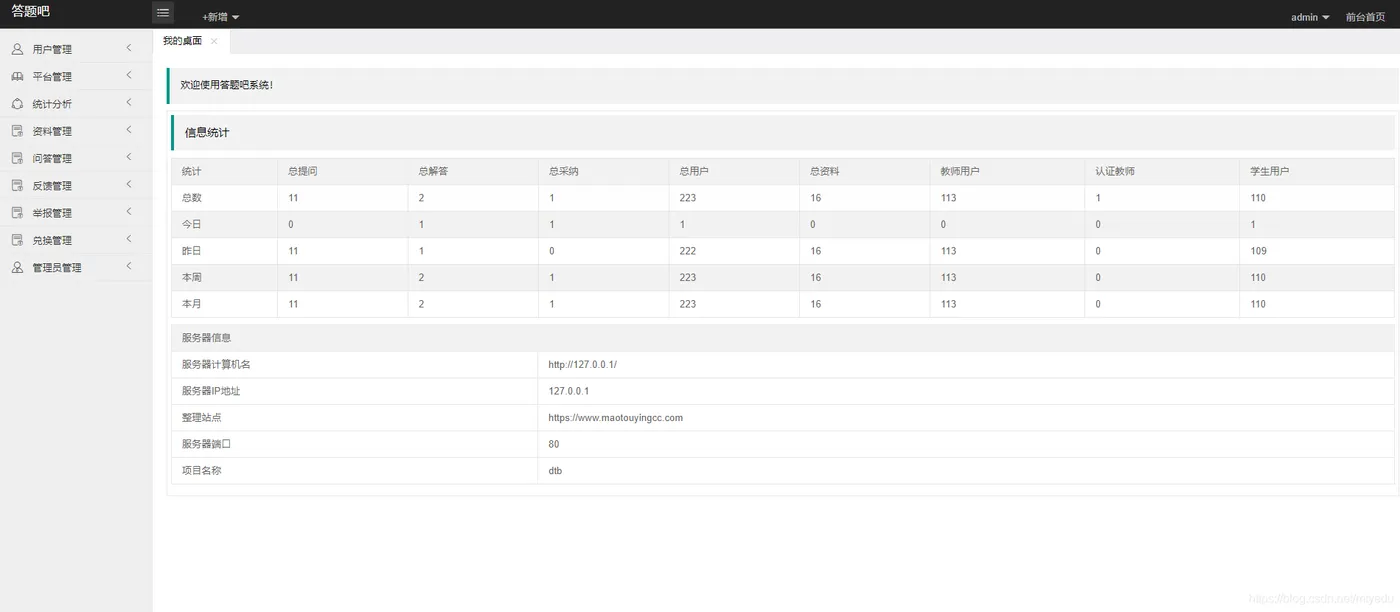Go to 前台首页 link
Screen dimensions: 1400x612
[1365, 17]
